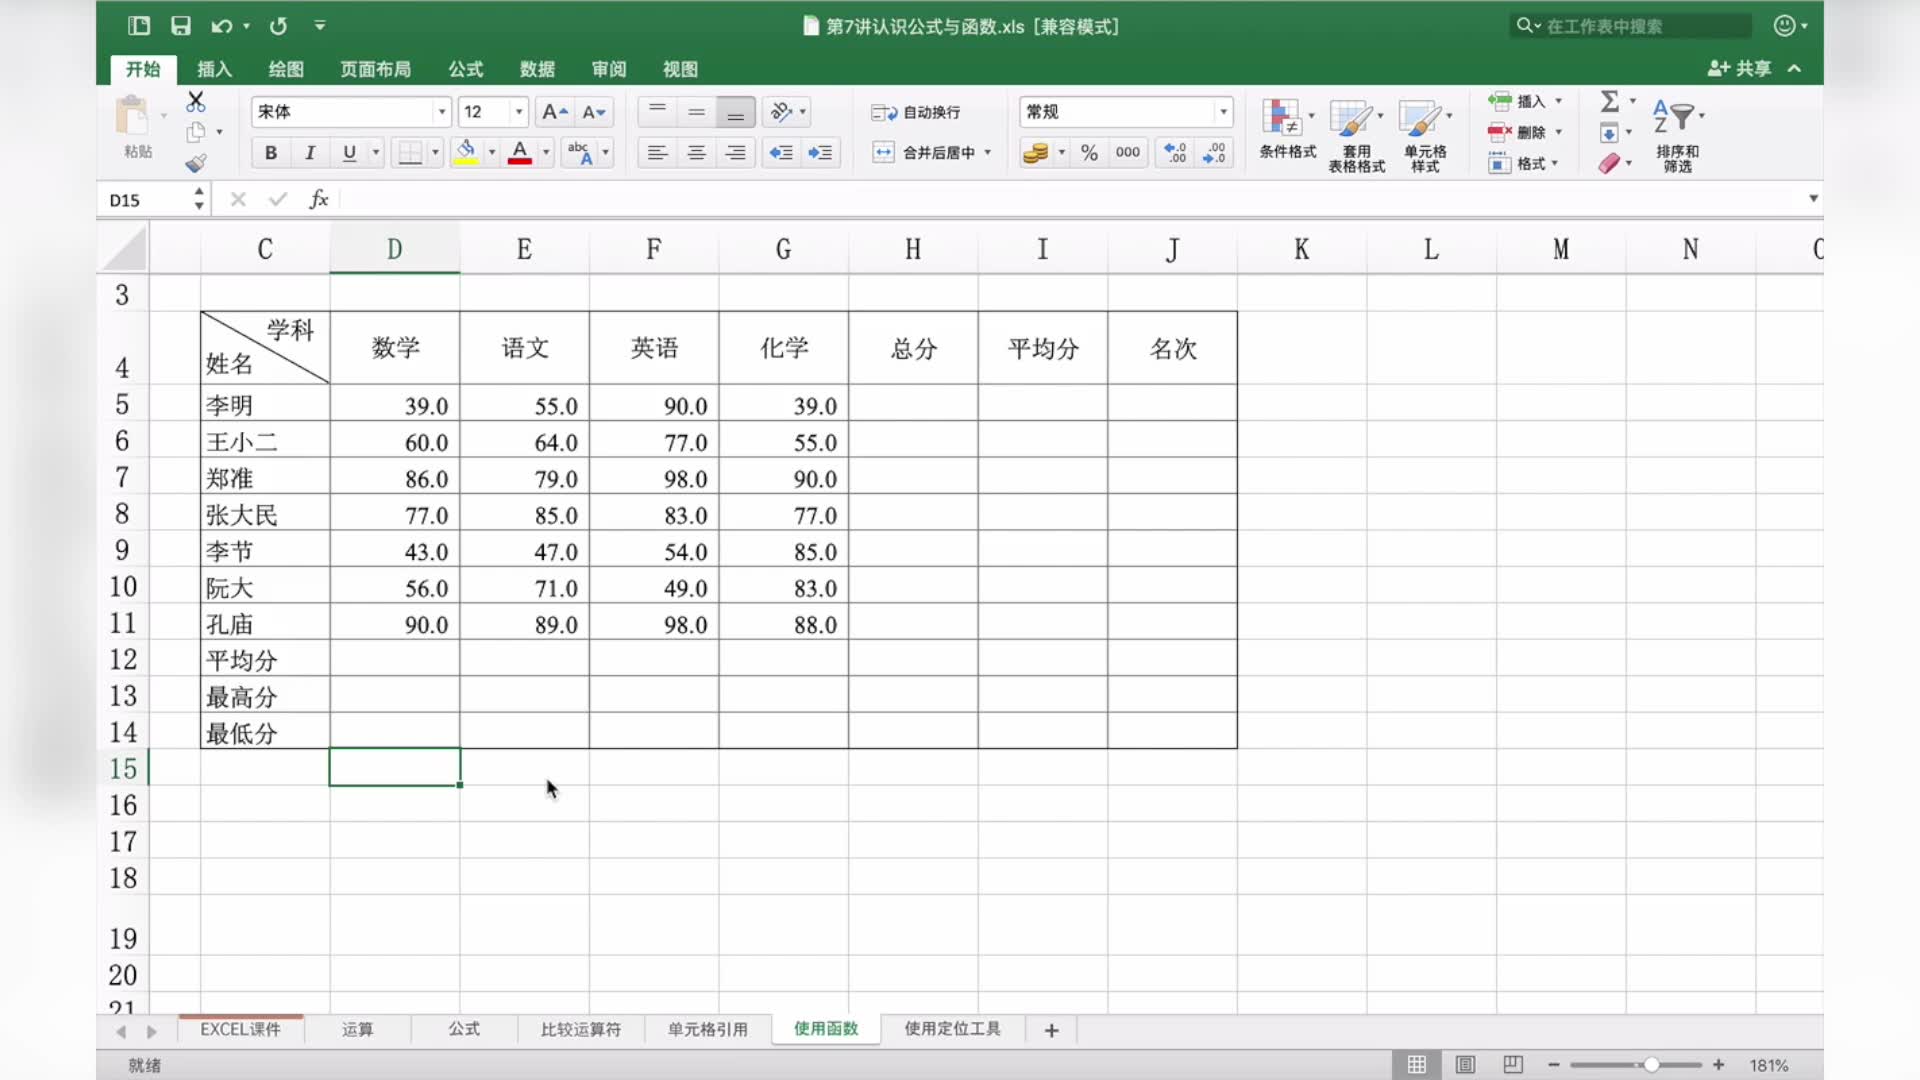
Task: Switch to Page Layout view in status bar
Action: (1465, 1065)
